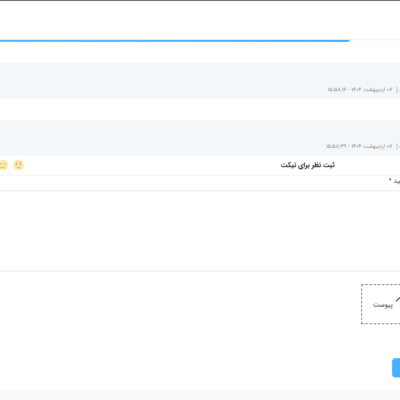
Task: Open the dashed پیوست attachment upload box
Action: 381,304
